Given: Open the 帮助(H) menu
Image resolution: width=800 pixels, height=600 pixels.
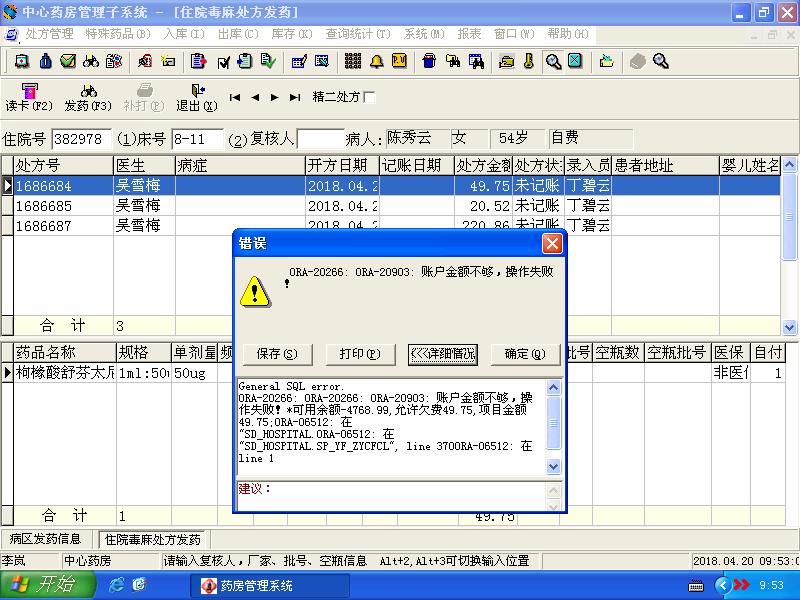Looking at the screenshot, I should (567, 34).
